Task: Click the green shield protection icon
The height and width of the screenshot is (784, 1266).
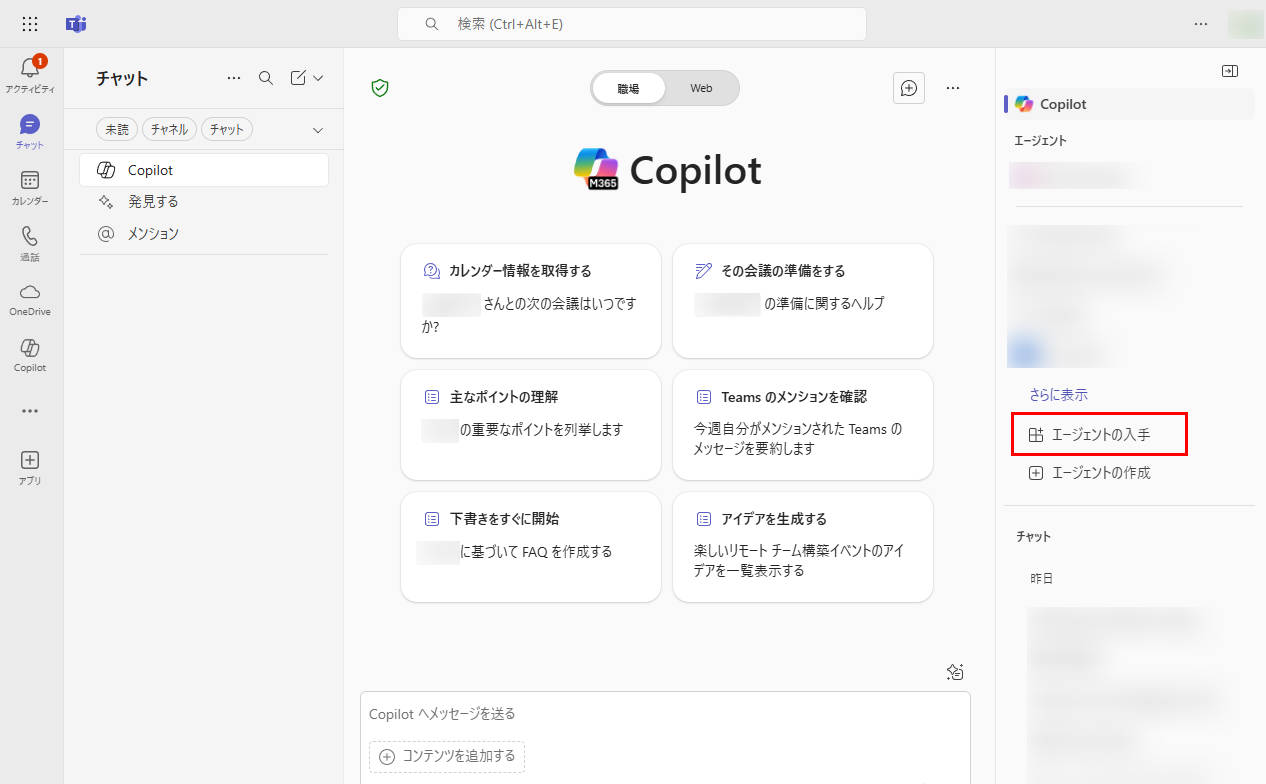Action: 380,88
